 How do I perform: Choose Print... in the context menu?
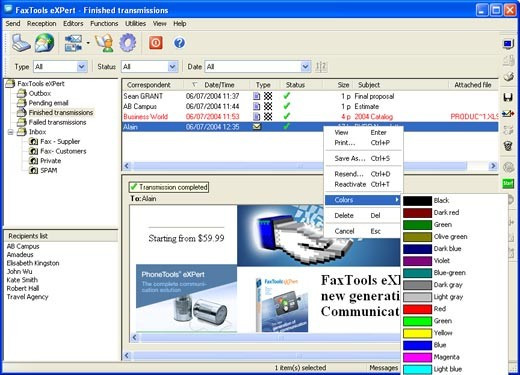pyautogui.click(x=362, y=143)
